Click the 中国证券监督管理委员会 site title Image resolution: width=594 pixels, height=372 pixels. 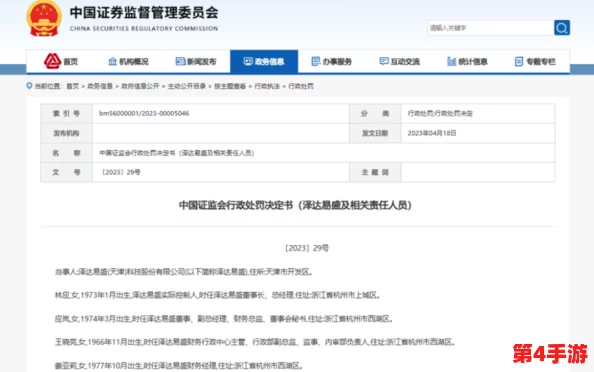click(x=144, y=13)
